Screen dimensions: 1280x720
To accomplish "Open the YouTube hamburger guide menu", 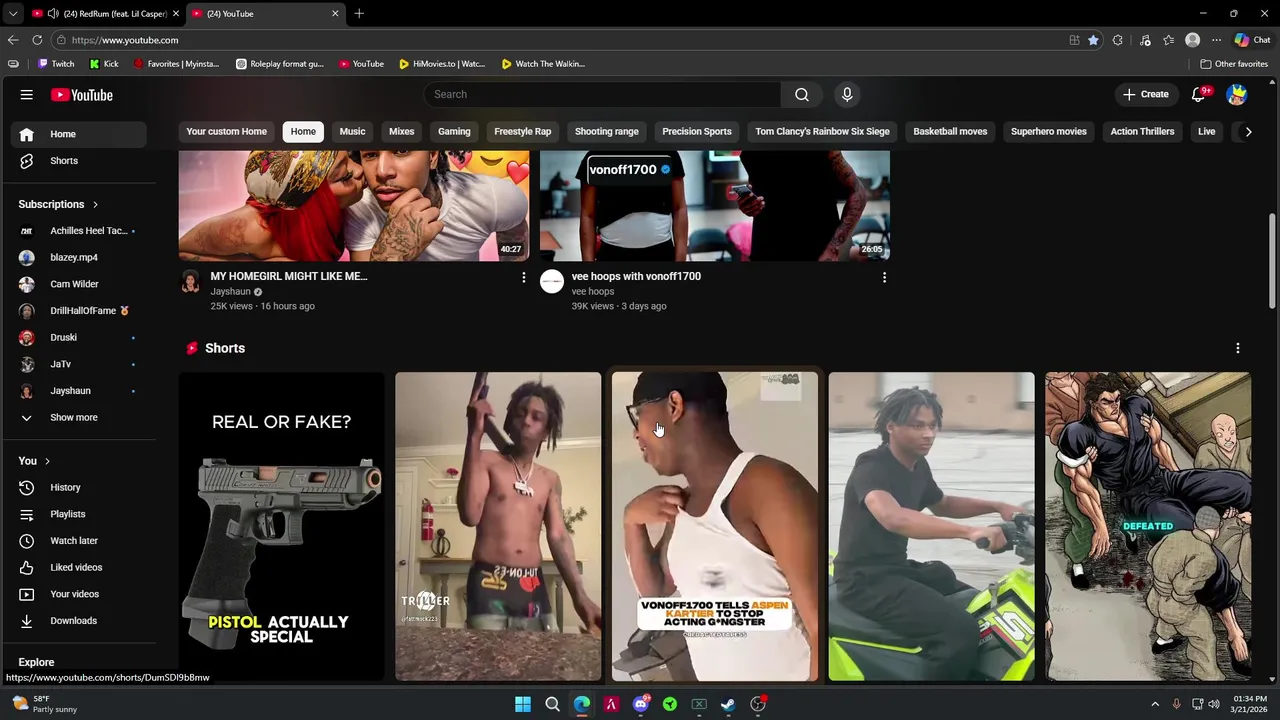I will point(27,95).
